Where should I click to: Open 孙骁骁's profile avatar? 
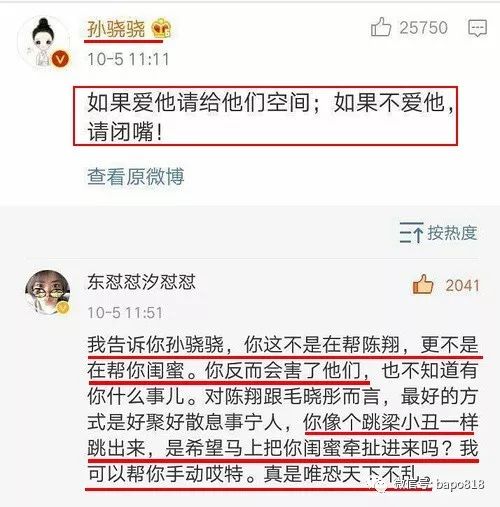[44, 42]
